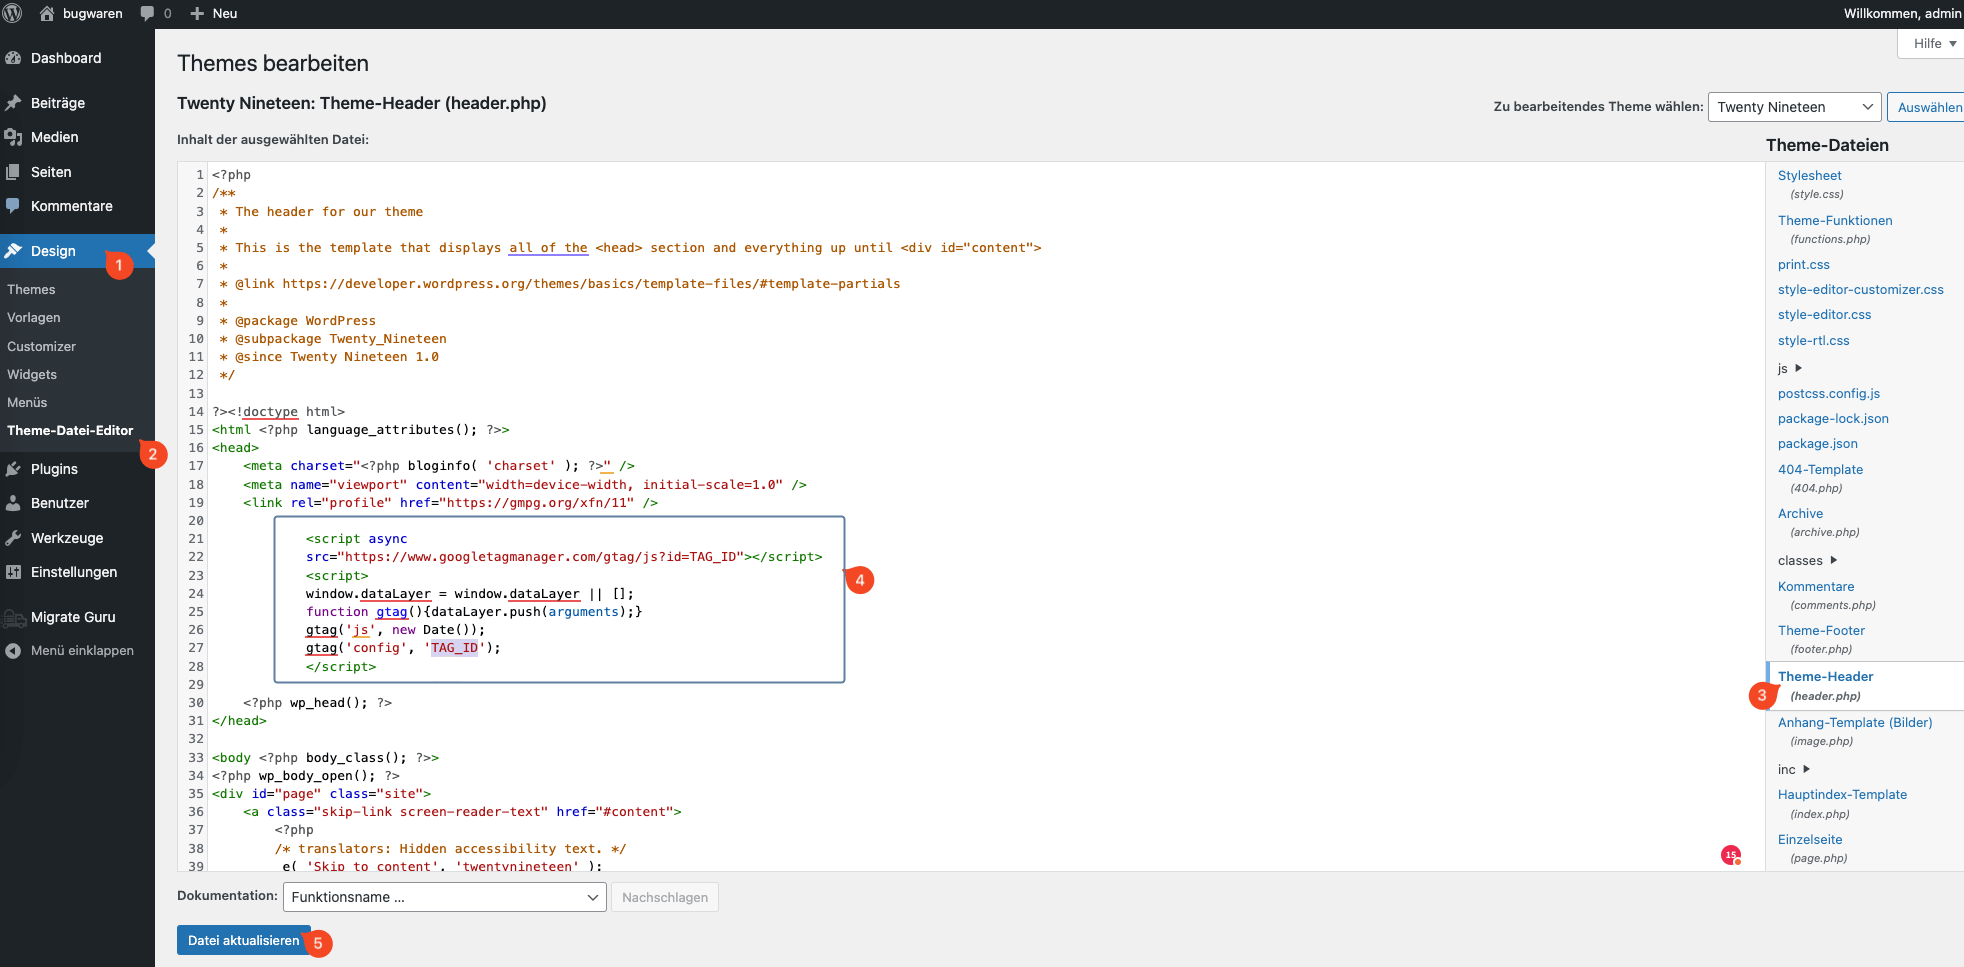This screenshot has height=967, width=1964.
Task: Click the Werkzeuge wrench icon
Action: click(x=14, y=537)
